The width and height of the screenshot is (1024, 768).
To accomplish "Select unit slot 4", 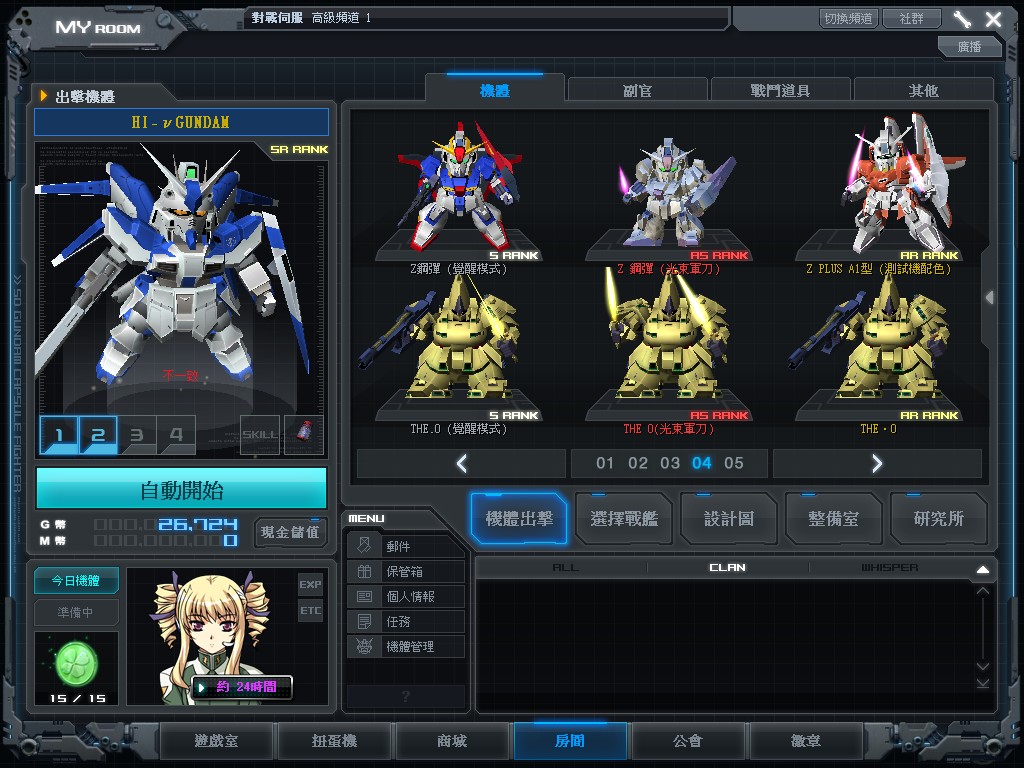I will (176, 434).
